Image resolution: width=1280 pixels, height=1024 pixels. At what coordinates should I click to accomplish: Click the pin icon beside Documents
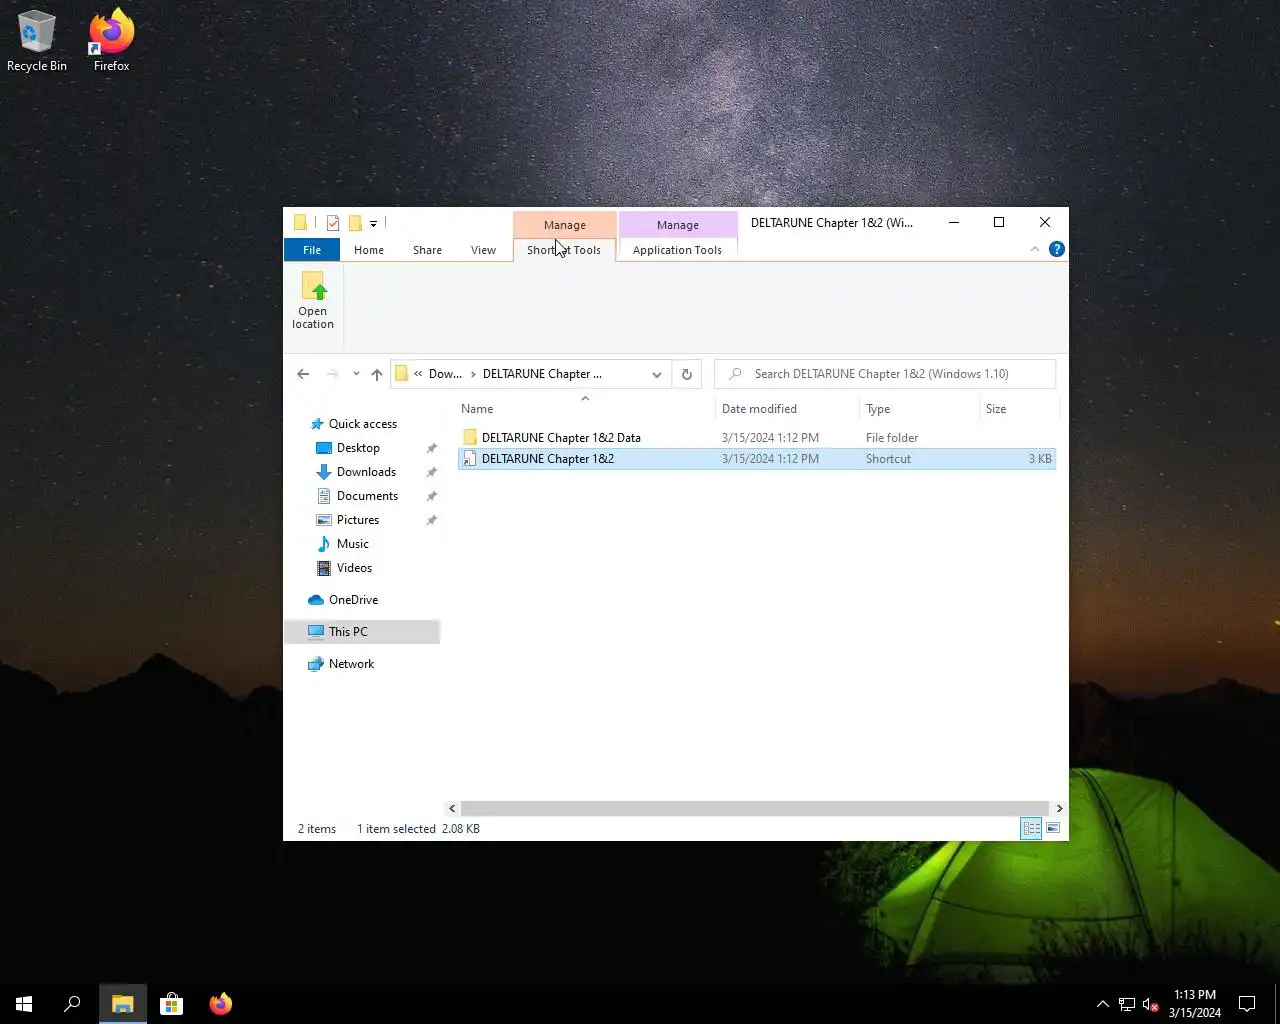432,496
